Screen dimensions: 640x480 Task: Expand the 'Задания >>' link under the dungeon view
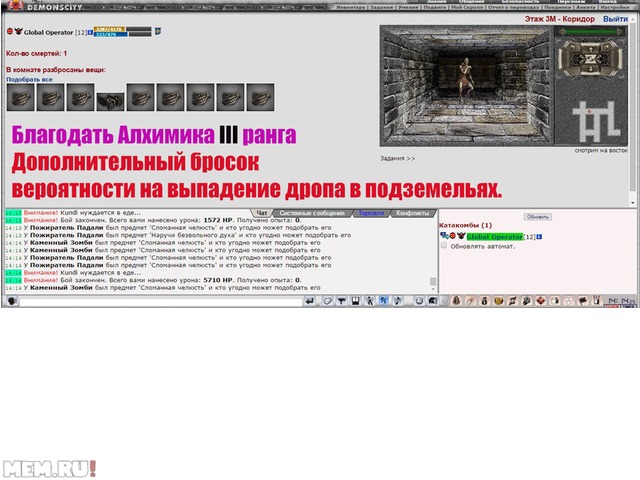[398, 158]
